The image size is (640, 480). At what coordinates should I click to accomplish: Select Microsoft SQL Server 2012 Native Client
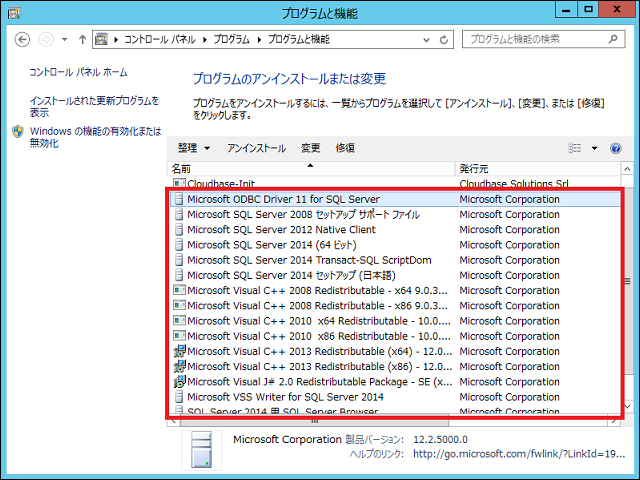point(394,229)
